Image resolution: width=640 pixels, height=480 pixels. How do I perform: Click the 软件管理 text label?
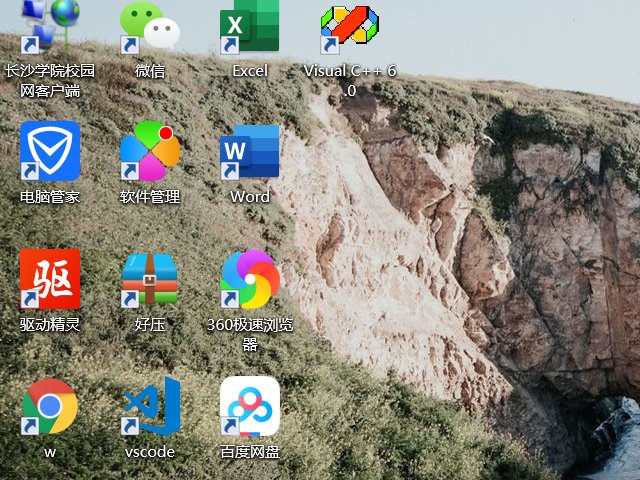pyautogui.click(x=150, y=197)
